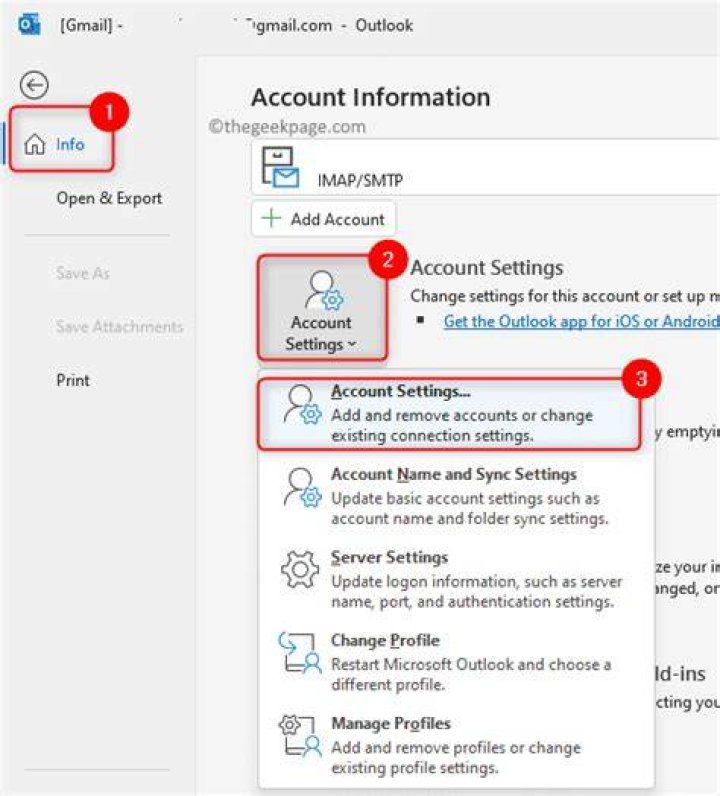Open the Open & Export page
This screenshot has width=720, height=796.
[109, 198]
